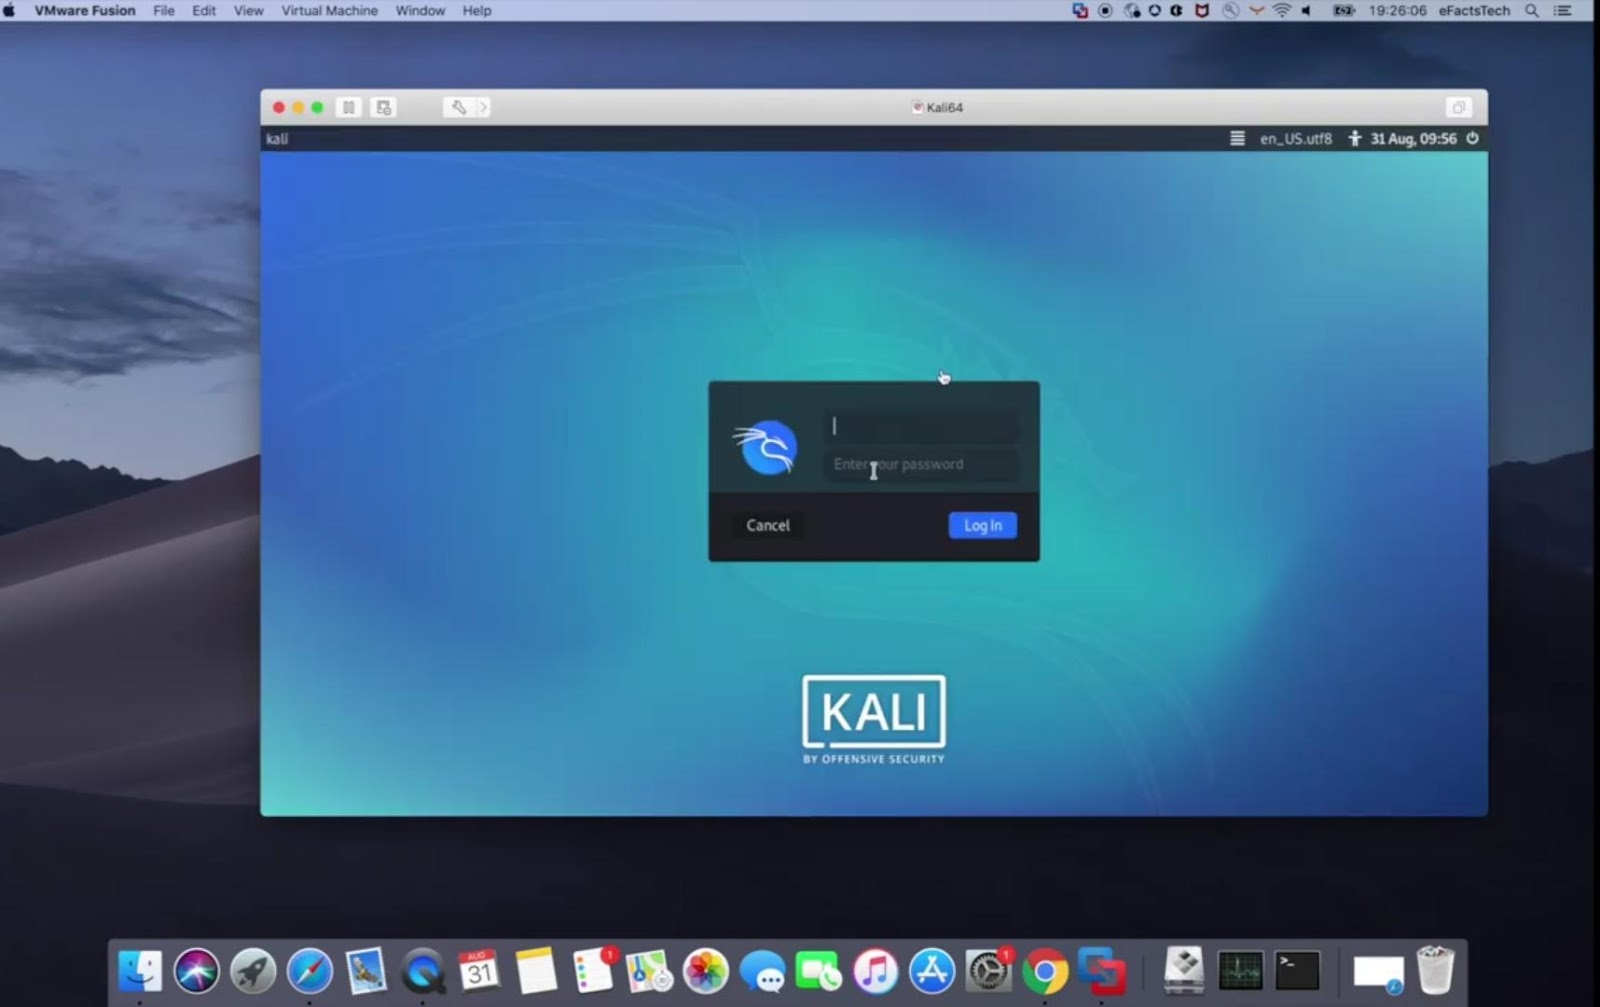
Task: Open App Store from the dock
Action: click(x=932, y=971)
